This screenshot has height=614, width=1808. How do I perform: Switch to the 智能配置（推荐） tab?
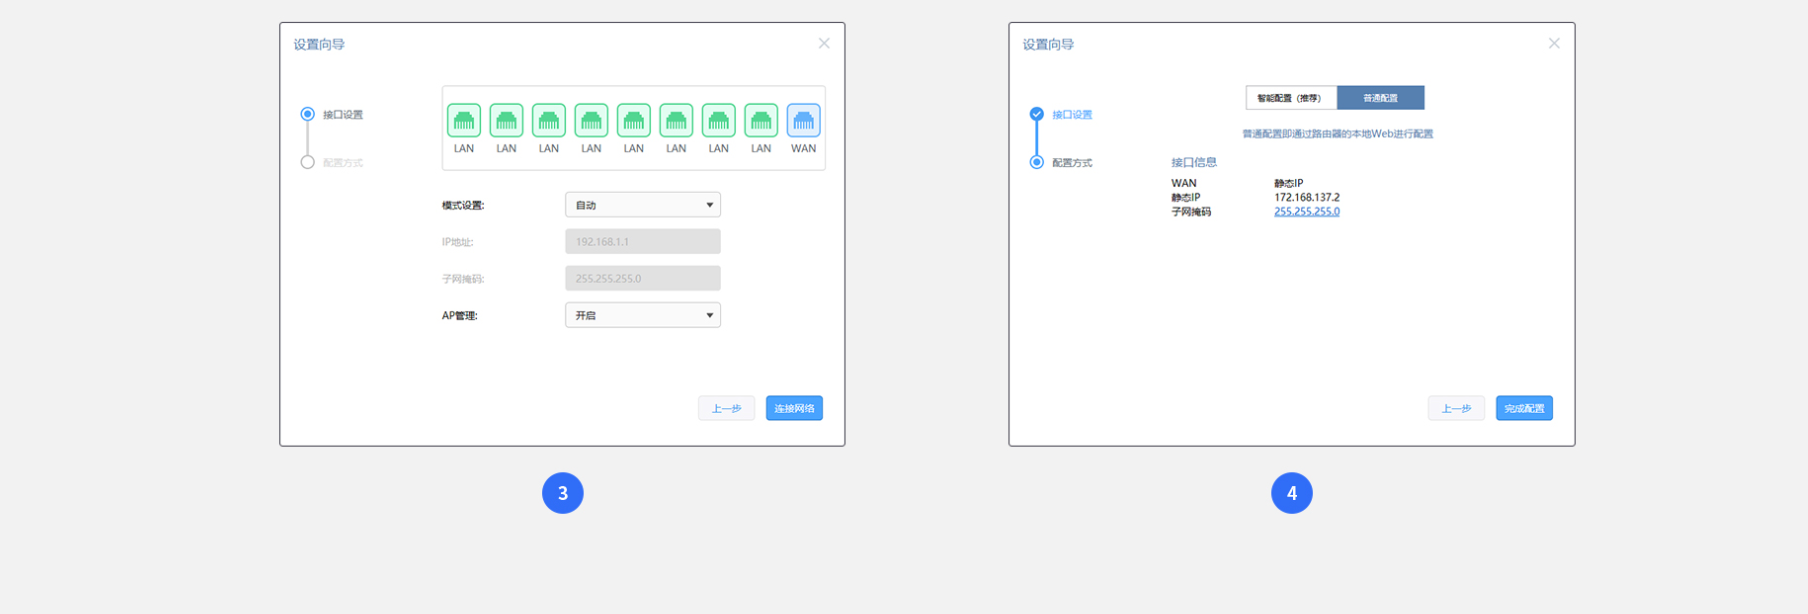pyautogui.click(x=1290, y=98)
